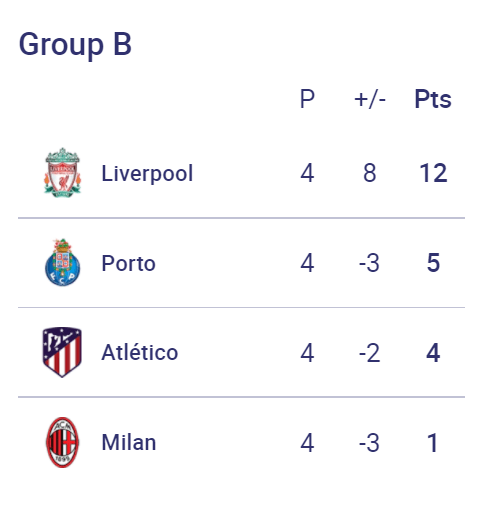Click the AC Milan club crest
The width and height of the screenshot is (481, 510).
[x=62, y=442]
